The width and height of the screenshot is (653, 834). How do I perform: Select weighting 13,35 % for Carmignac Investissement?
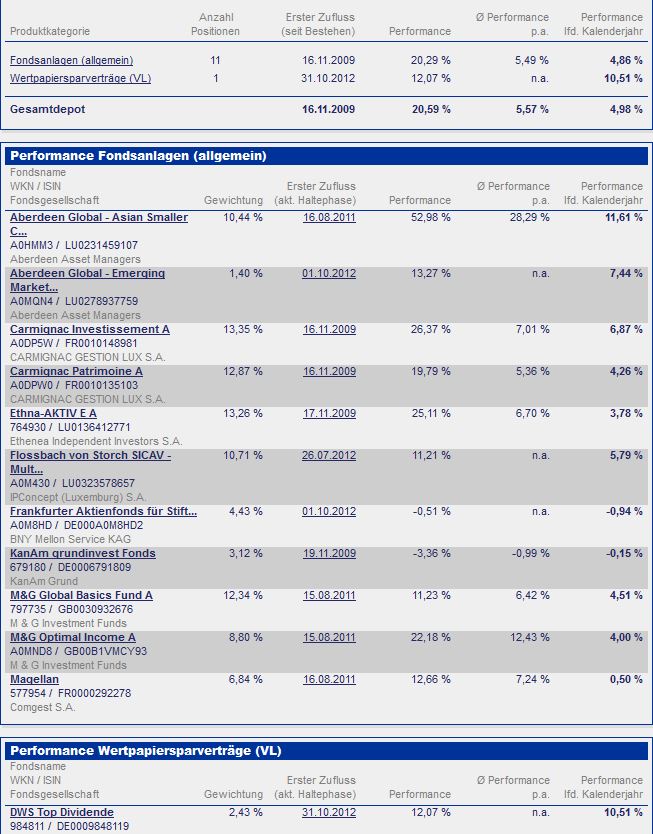(243, 329)
